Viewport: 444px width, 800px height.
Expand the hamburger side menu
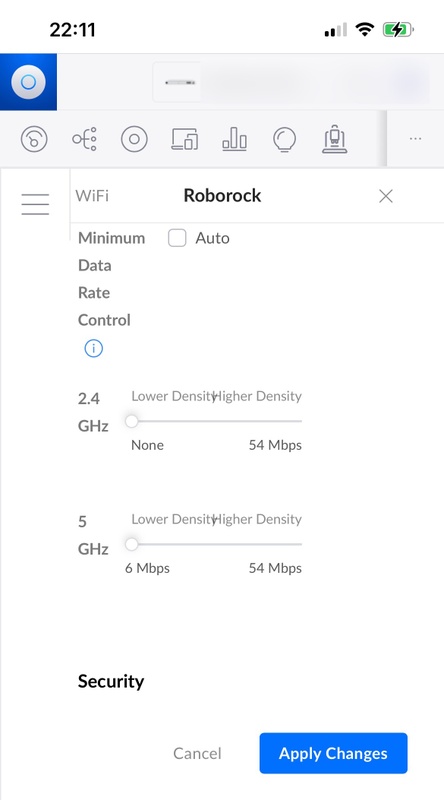tap(35, 204)
